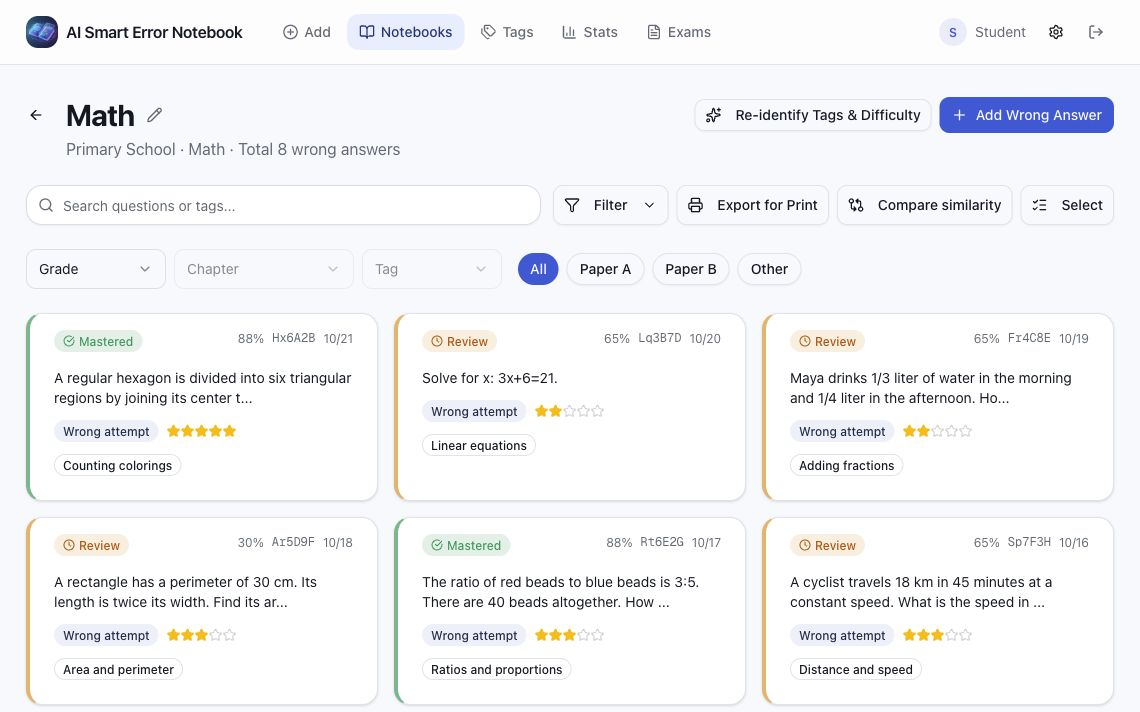Image resolution: width=1140 pixels, height=712 pixels.
Task: Click Compare similarity button
Action: click(925, 205)
